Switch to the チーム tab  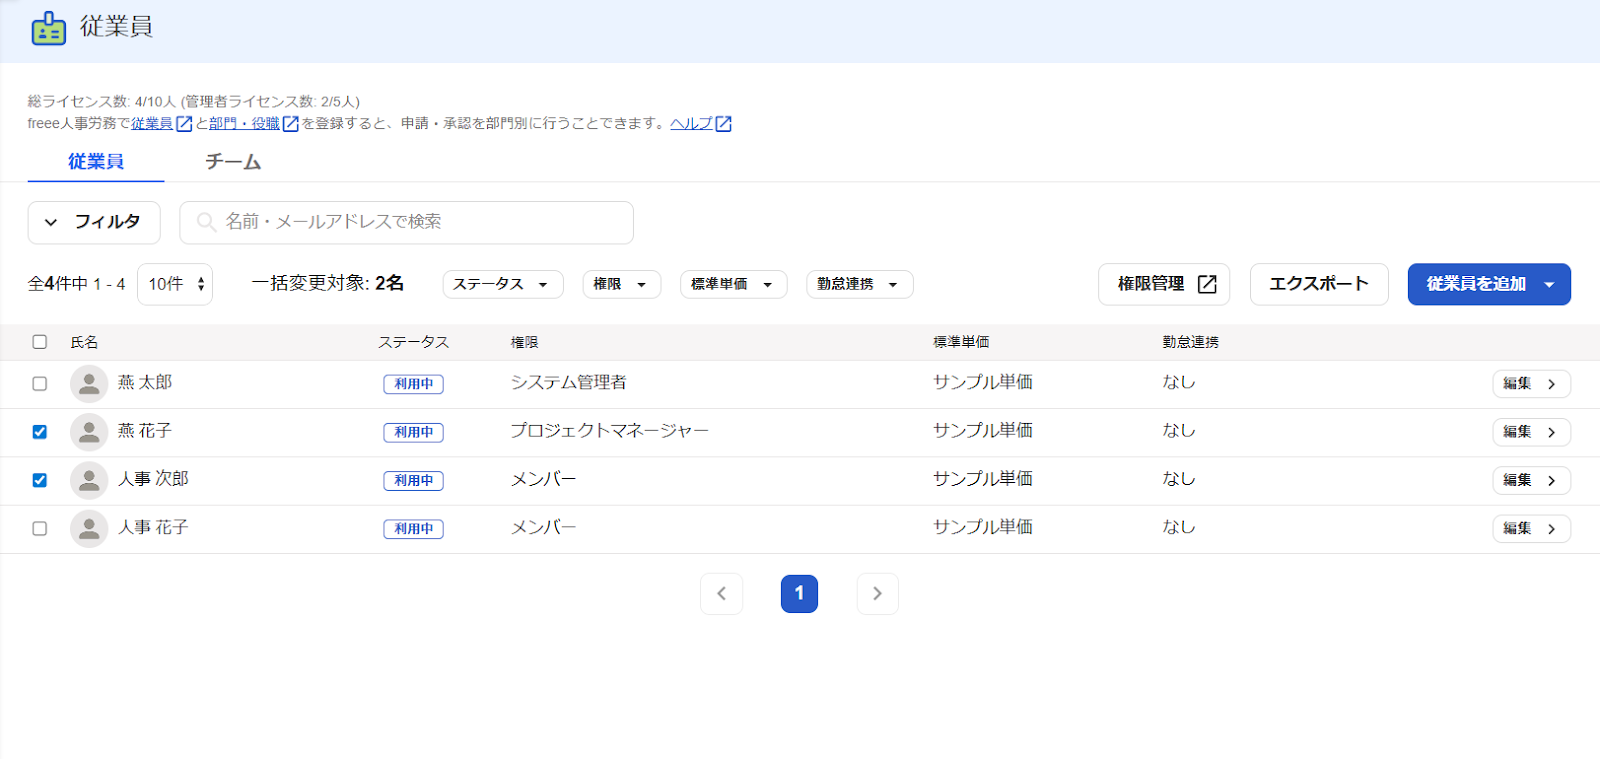click(x=233, y=162)
